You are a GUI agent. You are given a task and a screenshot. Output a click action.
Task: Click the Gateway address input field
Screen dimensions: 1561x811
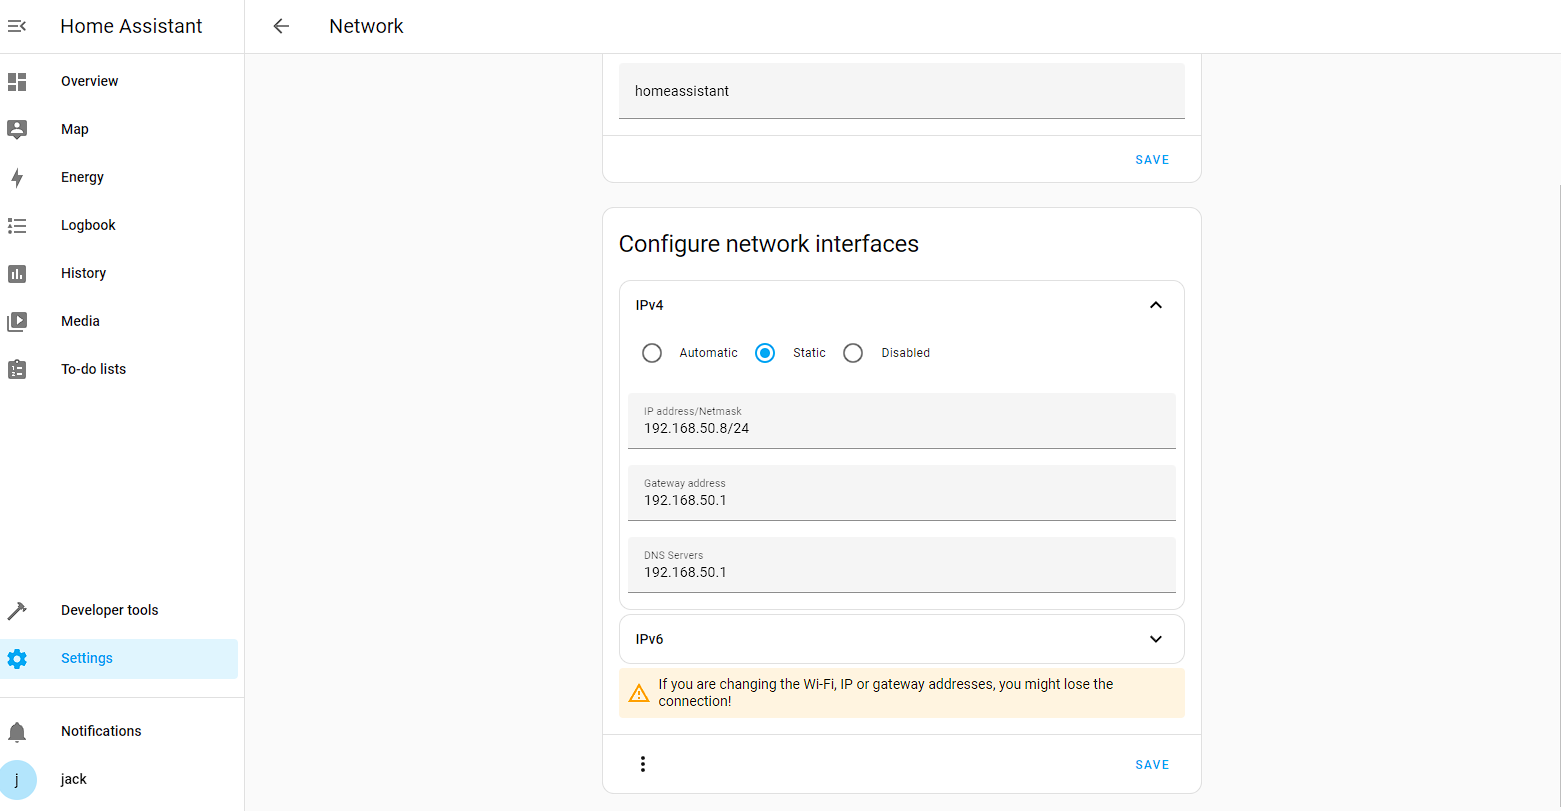[x=901, y=500]
